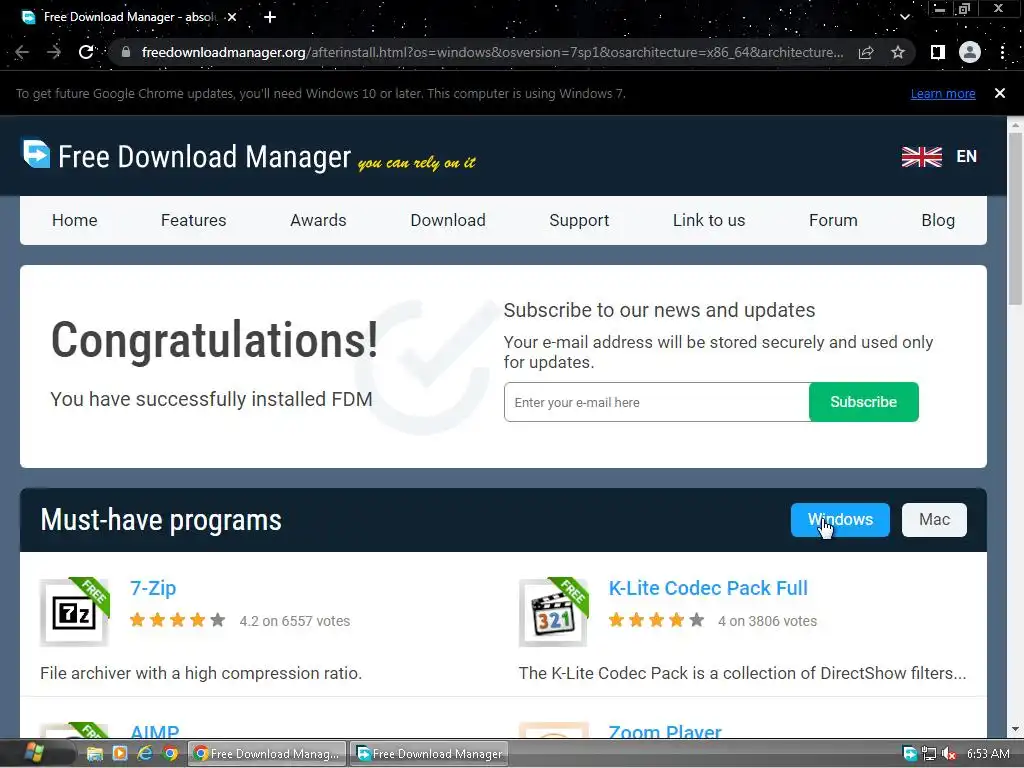Reload the page with the refresh icon
The height and width of the screenshot is (768, 1024).
[86, 52]
